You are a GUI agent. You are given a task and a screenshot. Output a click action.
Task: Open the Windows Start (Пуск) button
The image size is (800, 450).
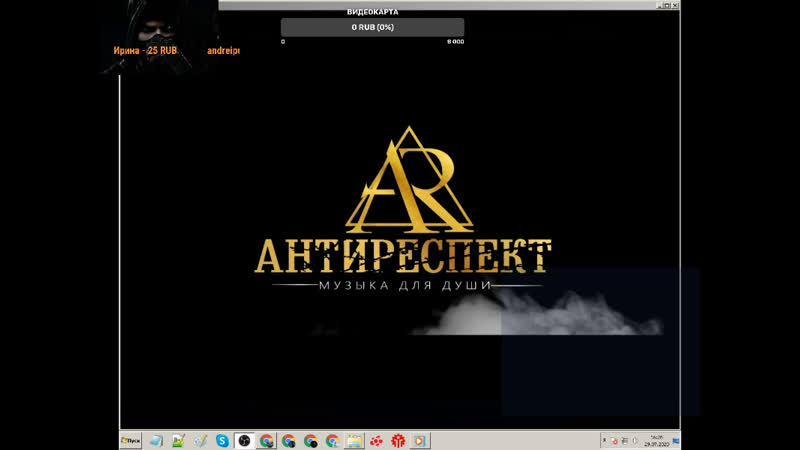pos(131,440)
